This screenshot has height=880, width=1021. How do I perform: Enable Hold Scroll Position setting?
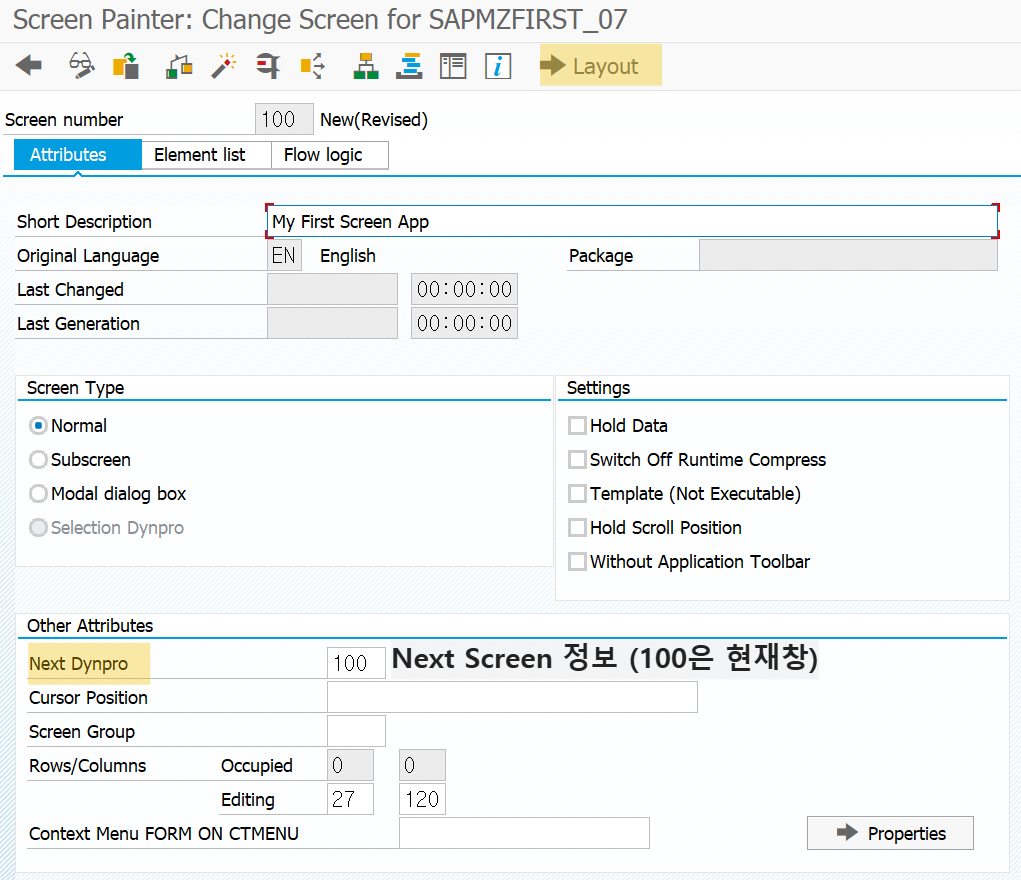577,527
